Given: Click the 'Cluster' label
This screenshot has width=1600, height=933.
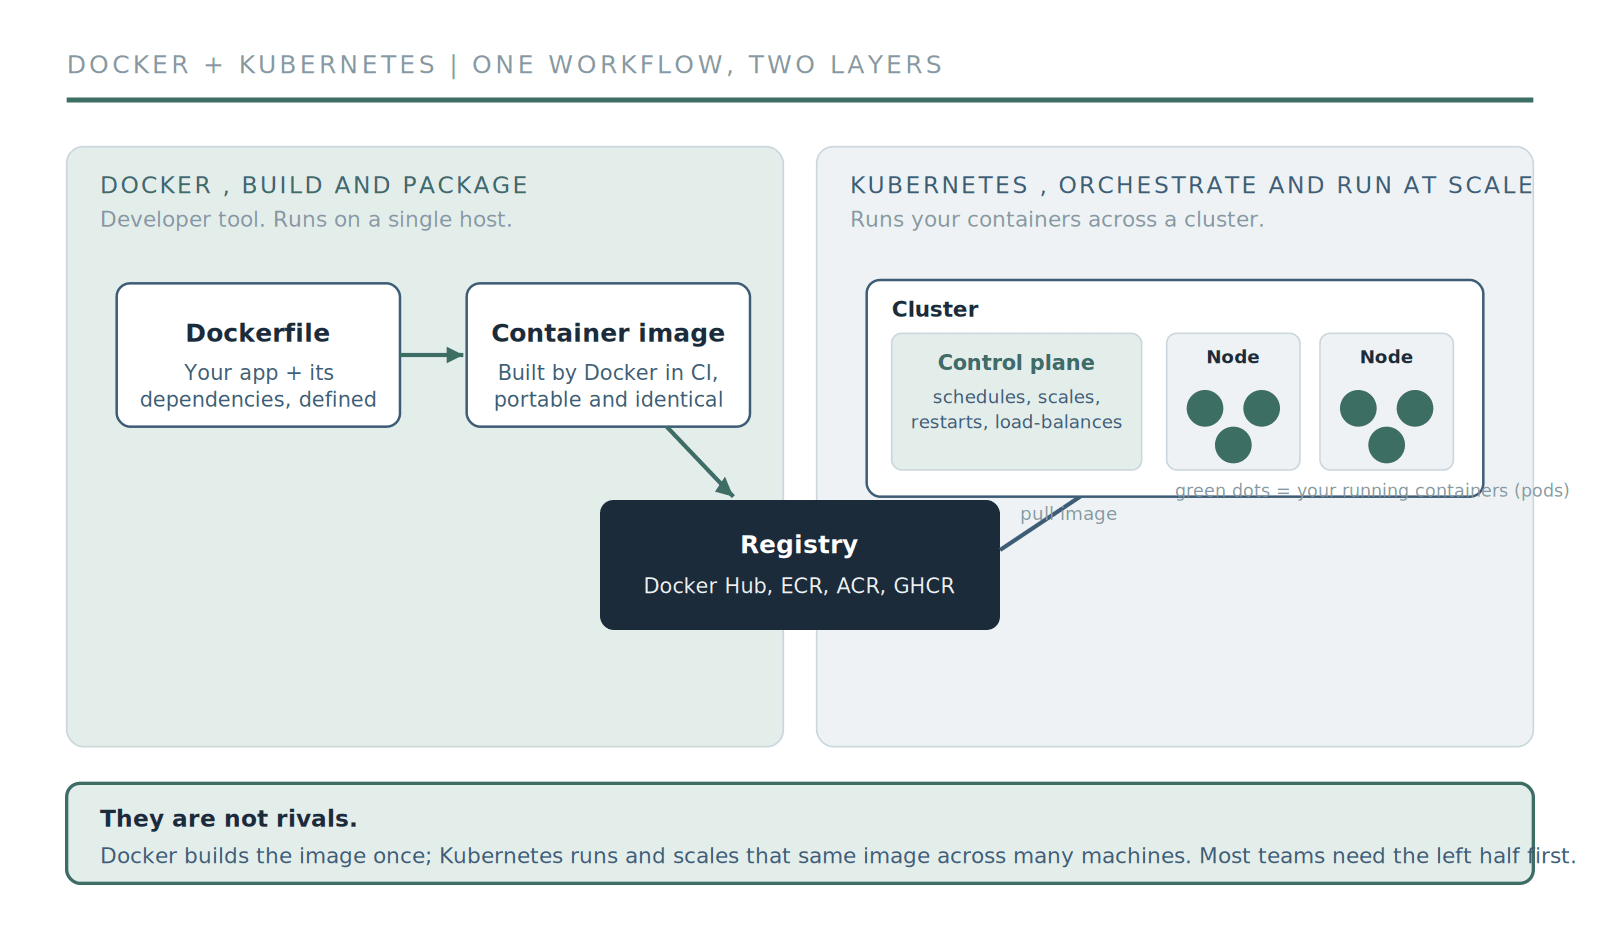Looking at the screenshot, I should 935,309.
